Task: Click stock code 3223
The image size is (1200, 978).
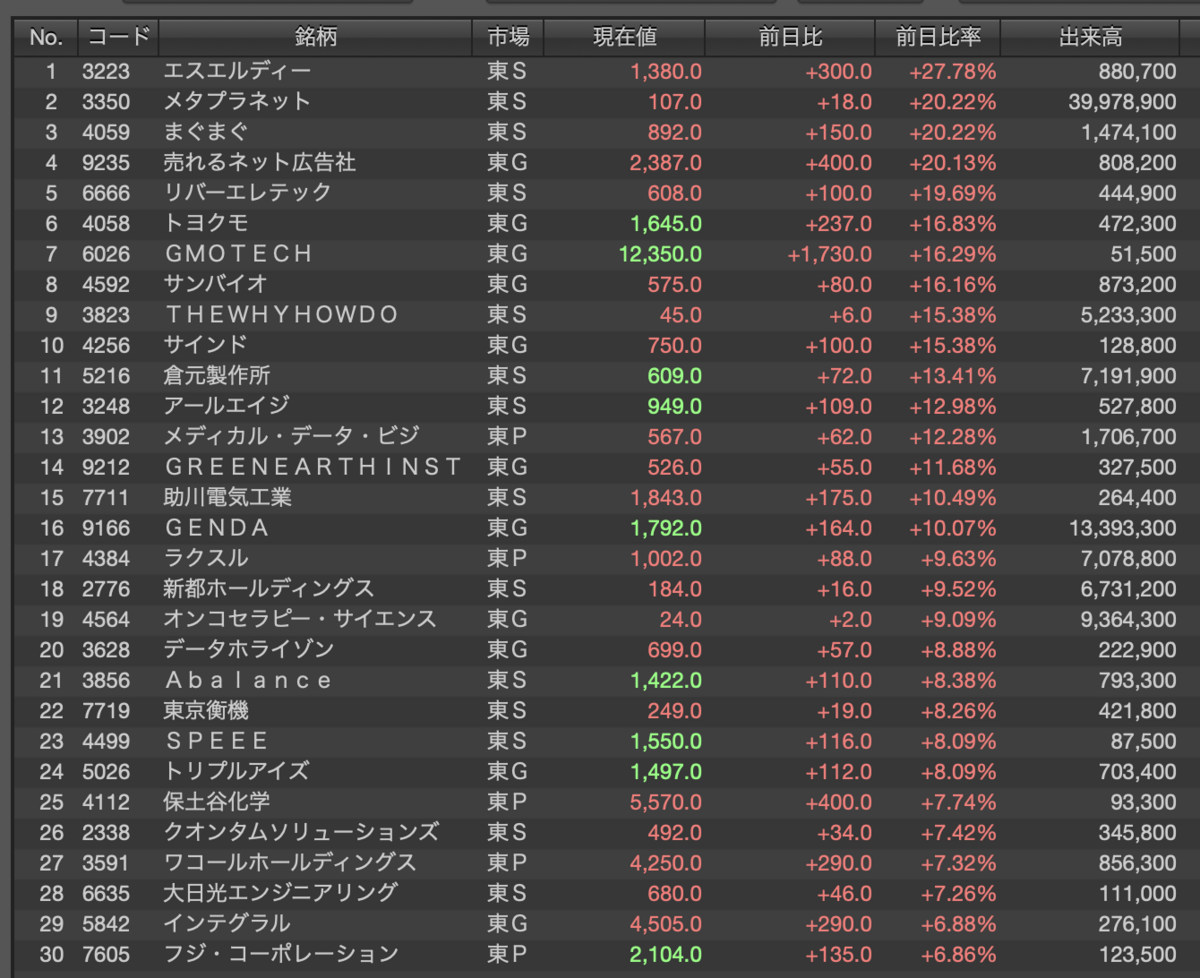Action: [x=105, y=71]
